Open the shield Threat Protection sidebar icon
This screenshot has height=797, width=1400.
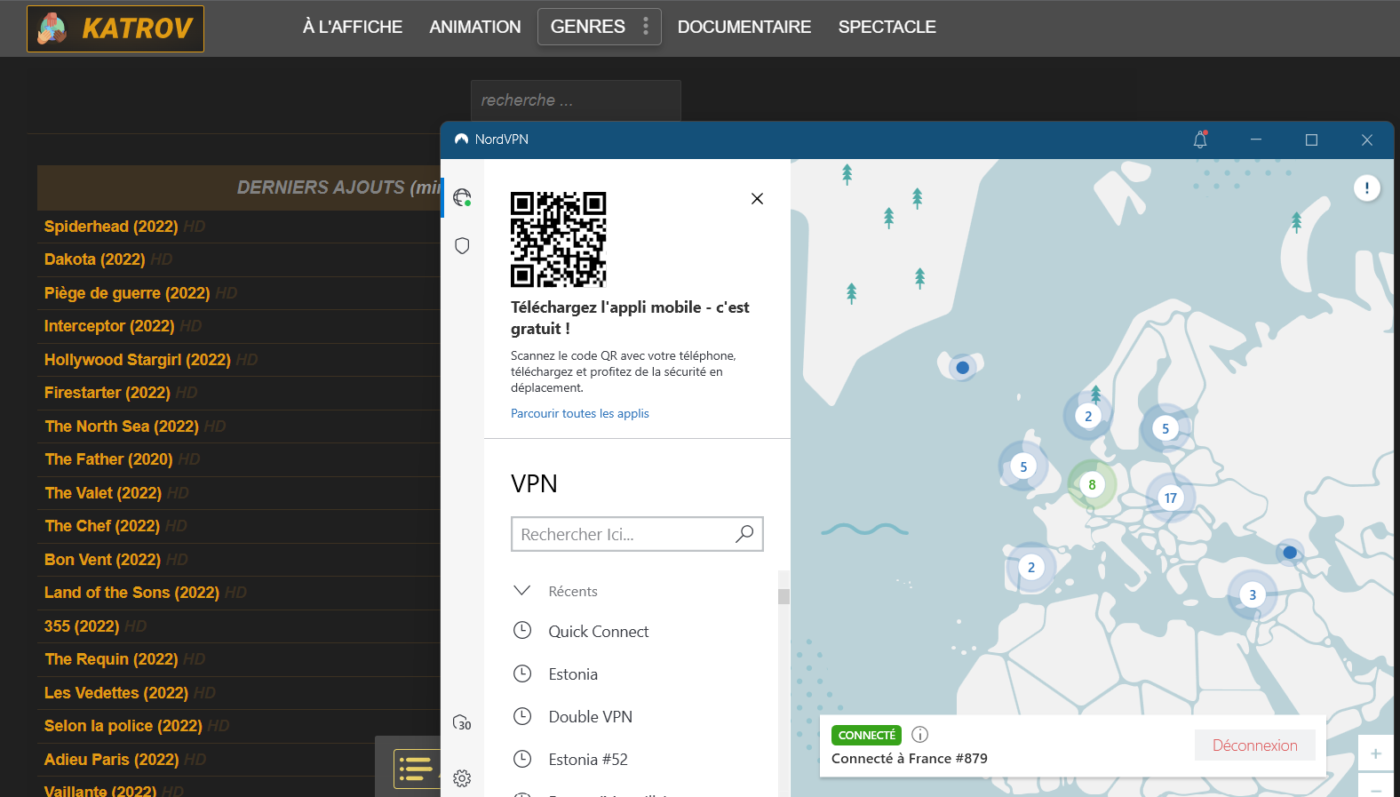[x=462, y=245]
